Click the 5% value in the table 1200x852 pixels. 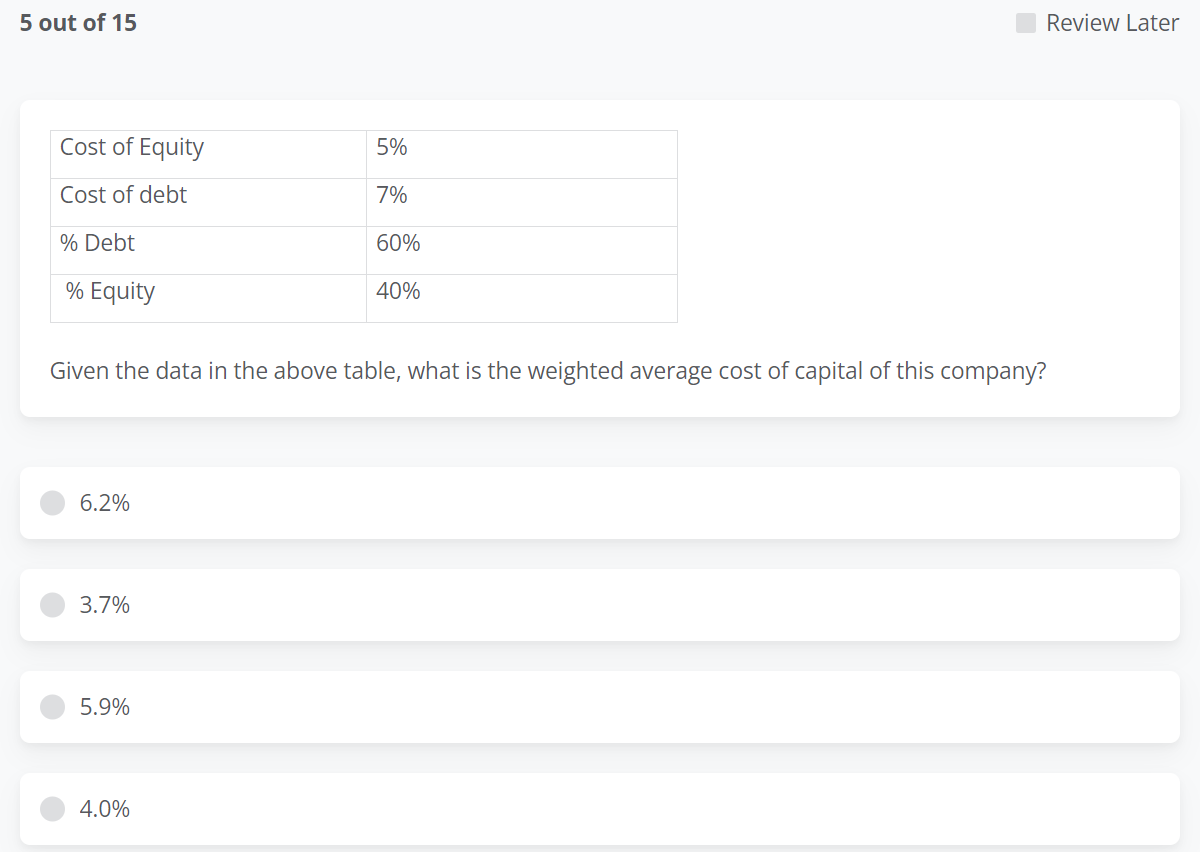[391, 147]
